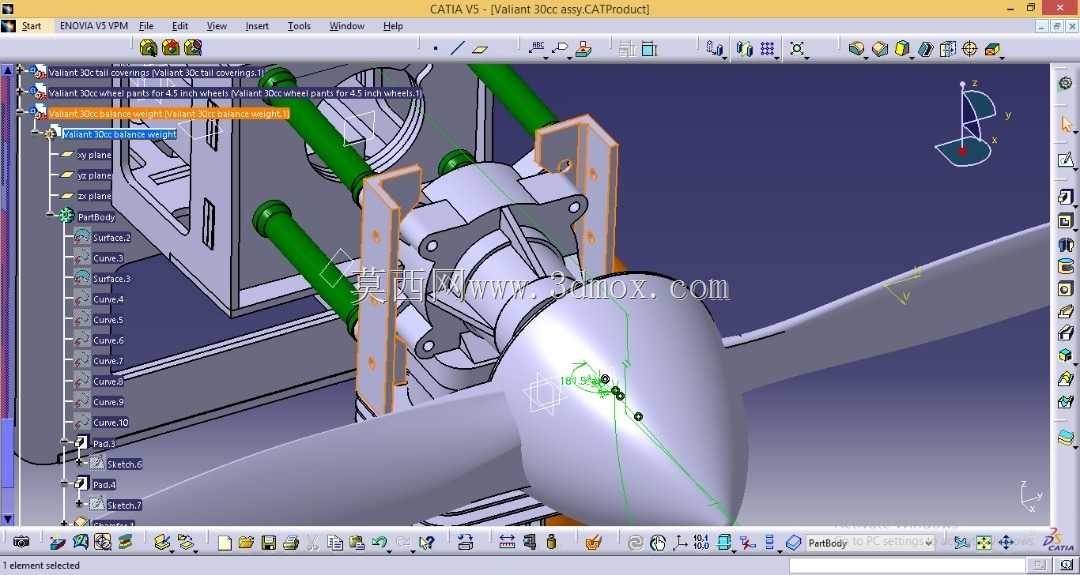Collapse the Pad.4 tree node
Viewport: 1080px width, 575px height.
click(x=65, y=483)
